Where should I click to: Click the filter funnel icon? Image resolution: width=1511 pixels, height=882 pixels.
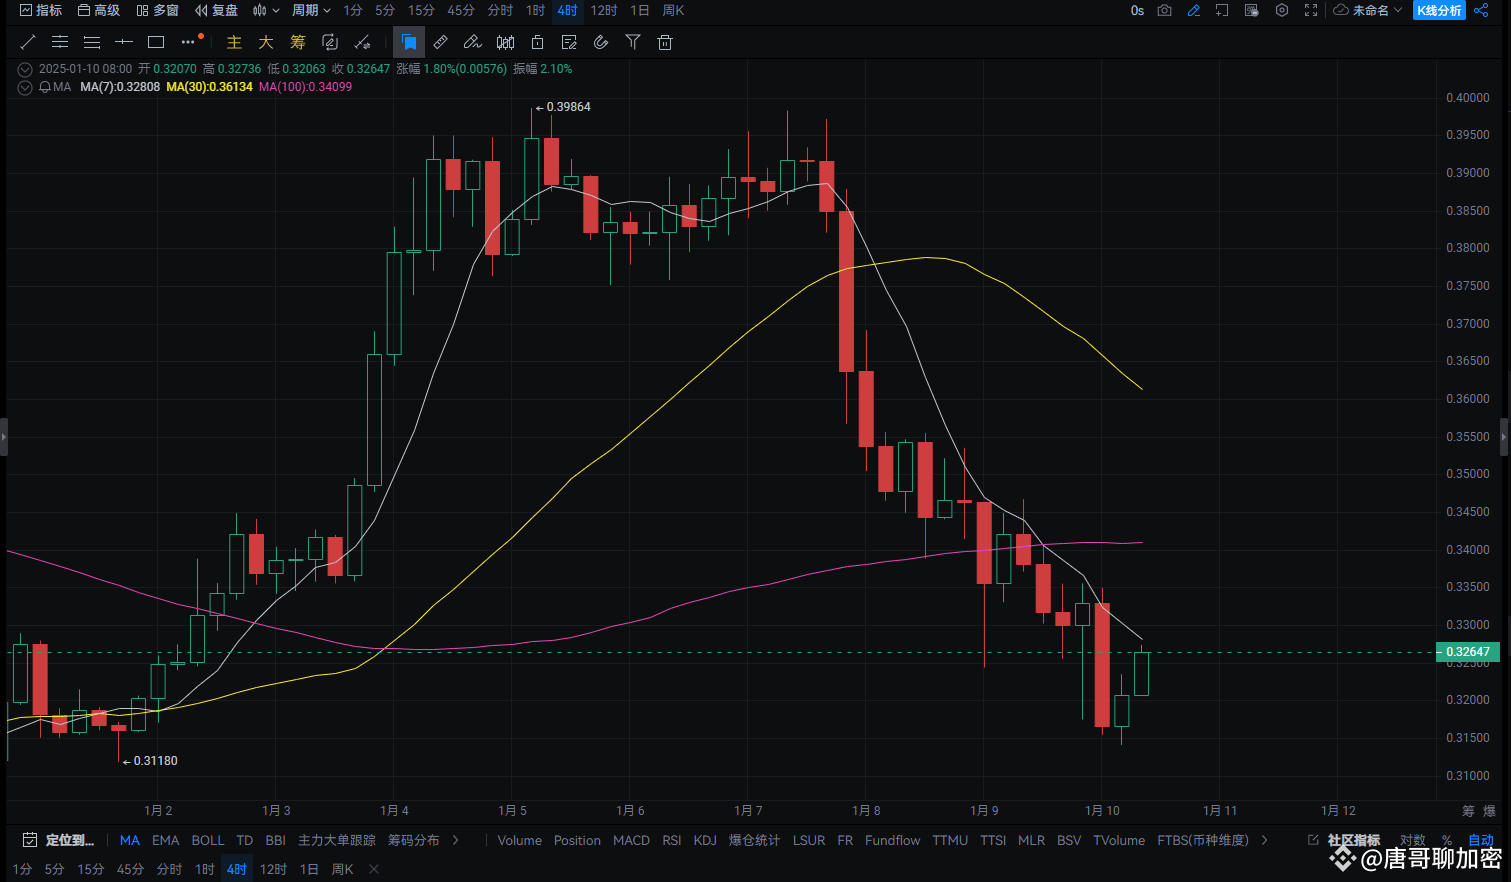click(x=633, y=42)
